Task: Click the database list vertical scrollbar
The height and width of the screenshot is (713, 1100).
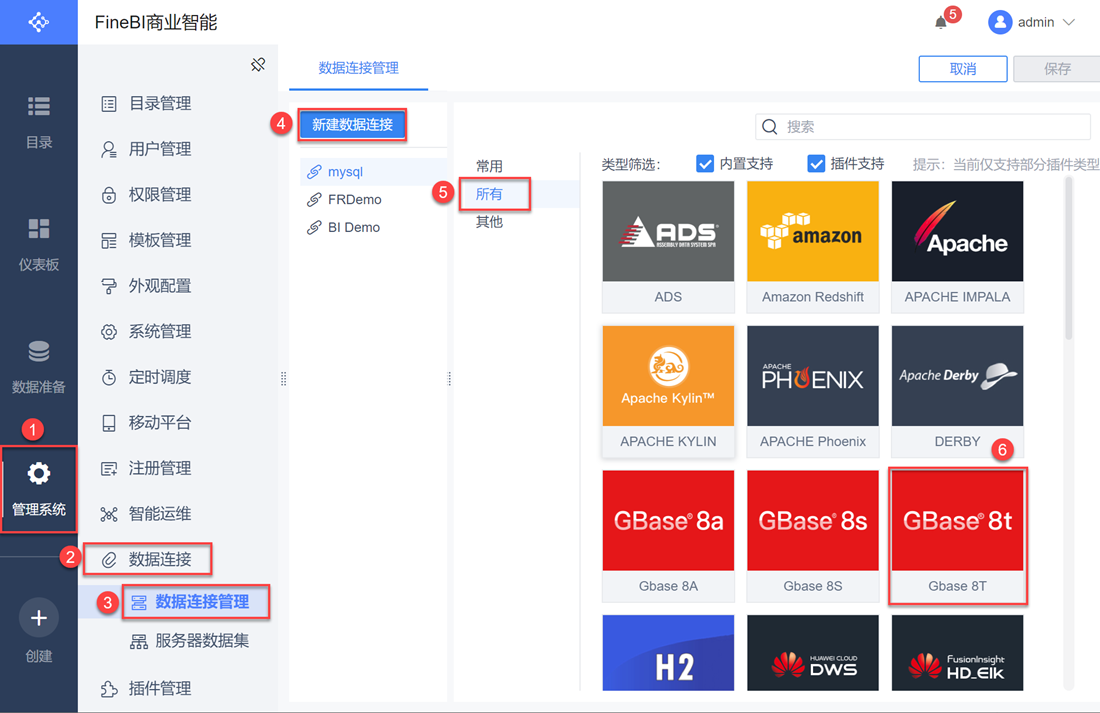Action: tap(1068, 258)
